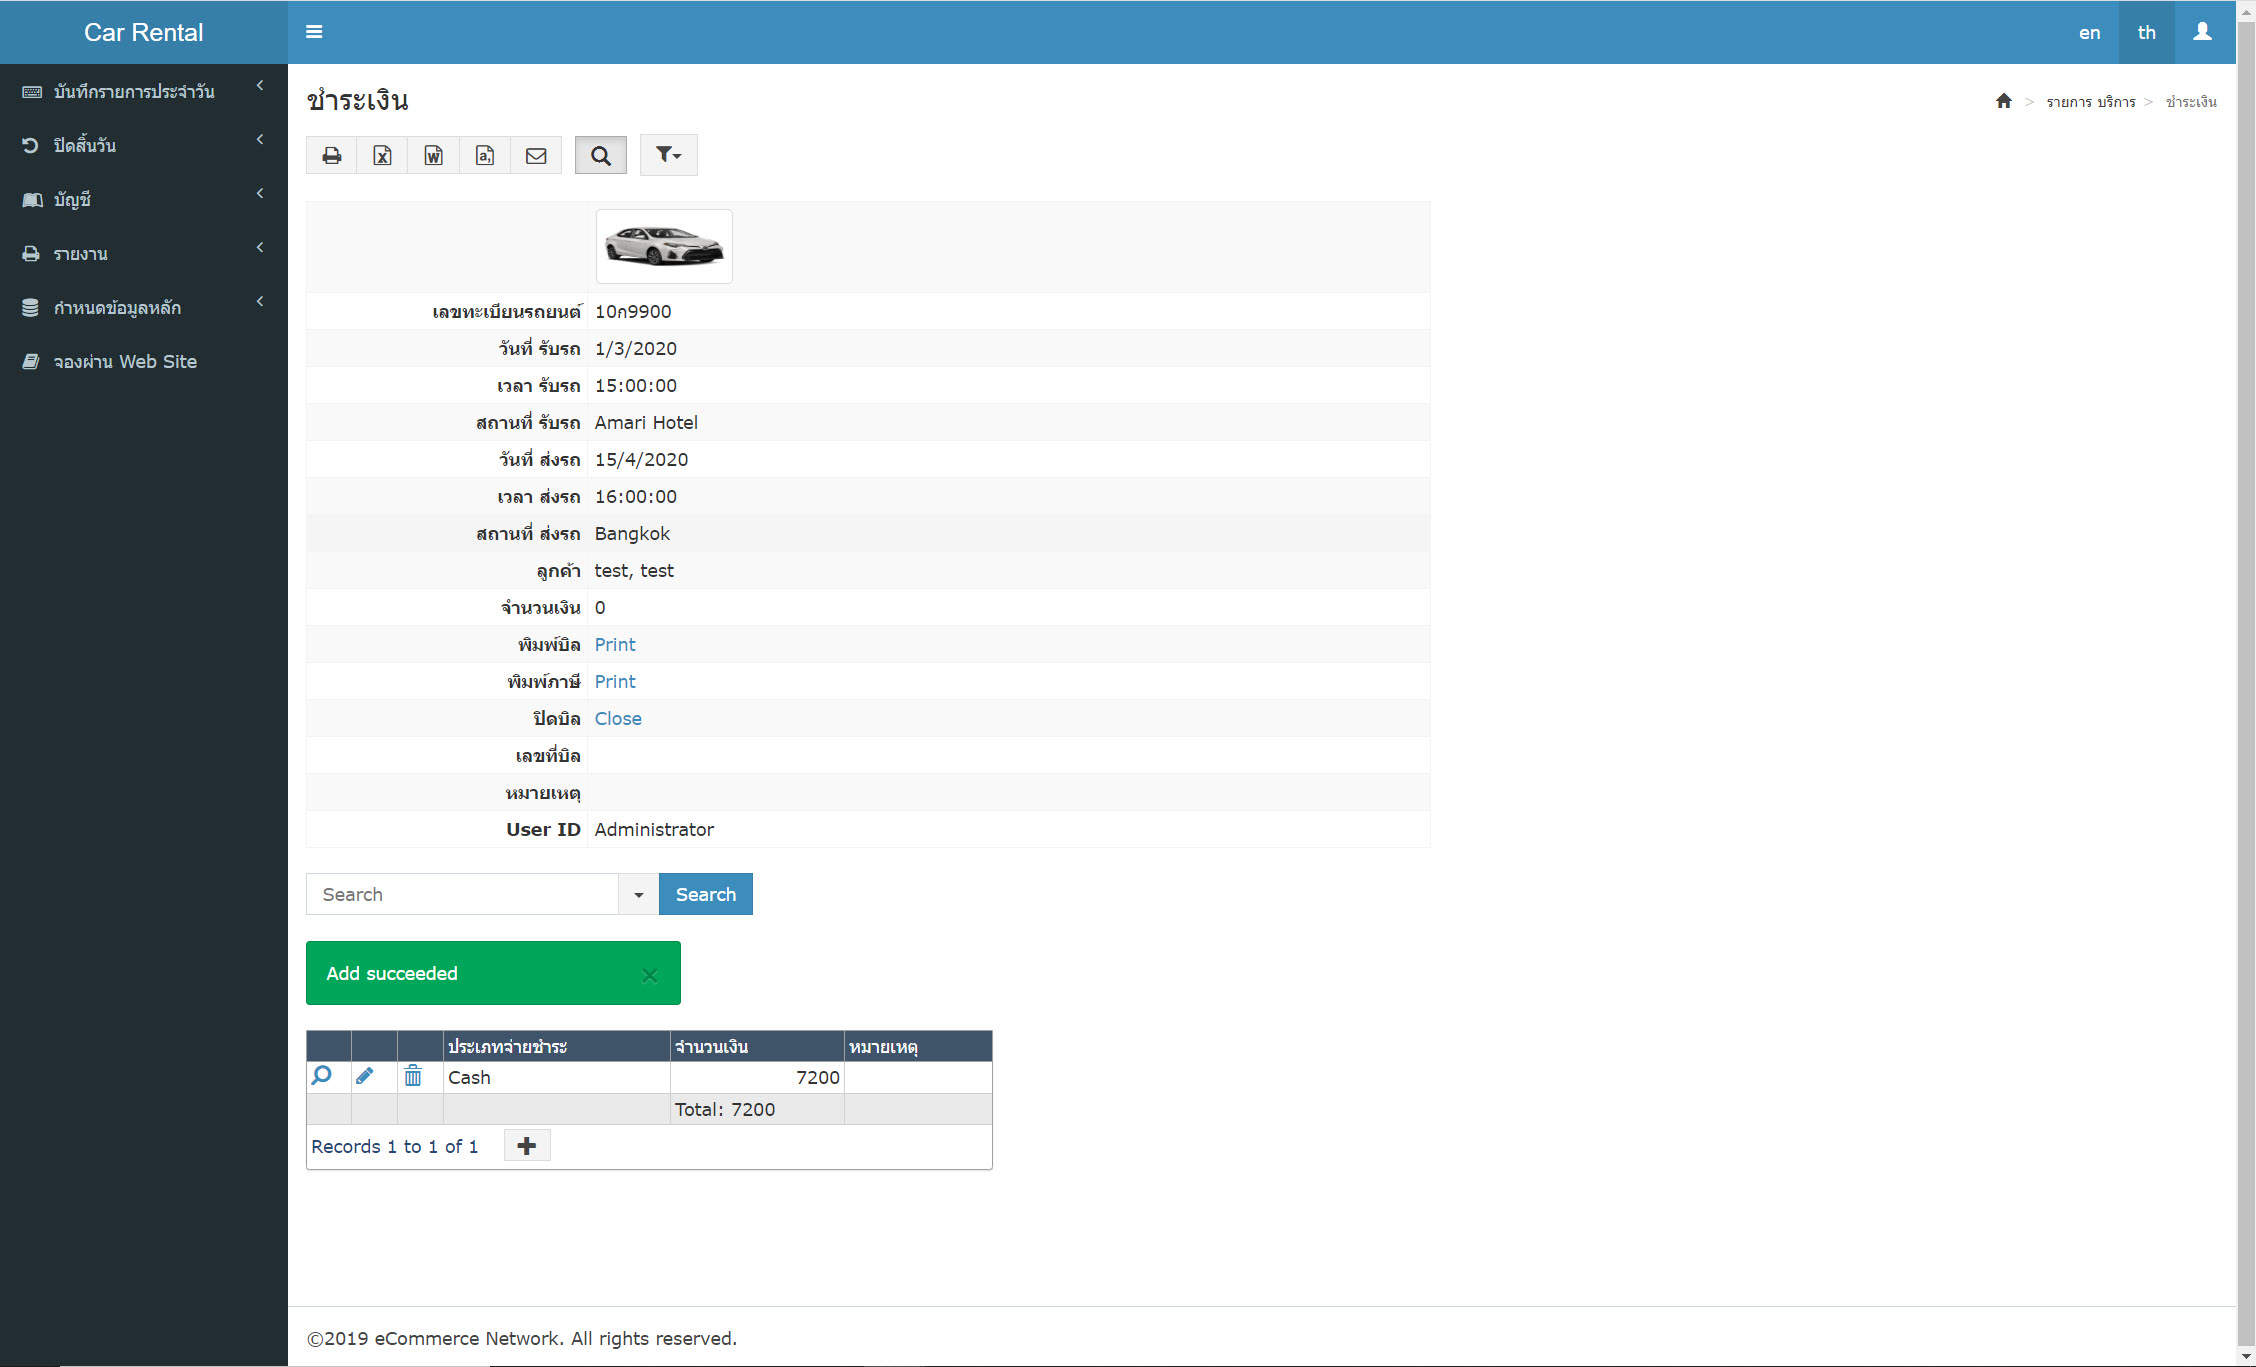Image resolution: width=2256 pixels, height=1367 pixels.
Task: Toggle the search panel magnifier button
Action: (601, 155)
